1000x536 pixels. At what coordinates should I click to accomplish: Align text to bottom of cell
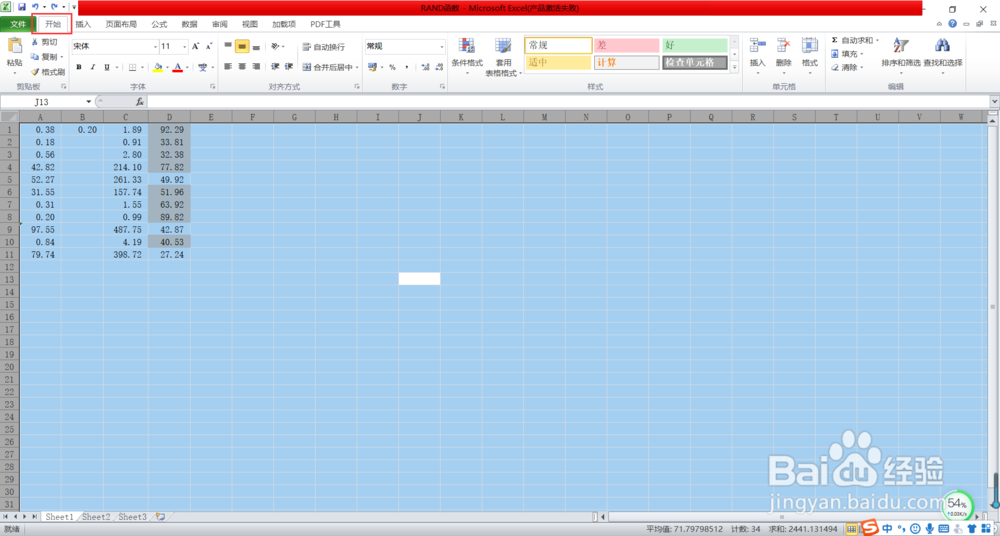(256, 46)
